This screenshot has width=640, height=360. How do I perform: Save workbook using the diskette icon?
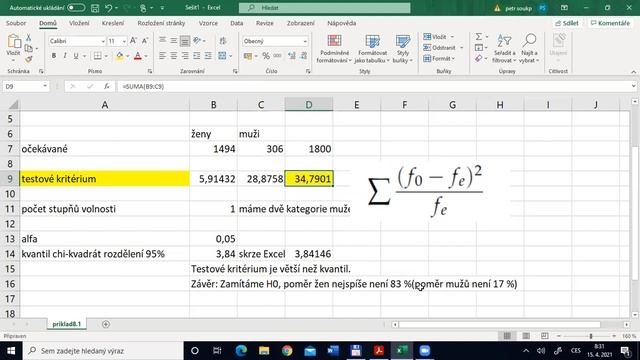95,8
